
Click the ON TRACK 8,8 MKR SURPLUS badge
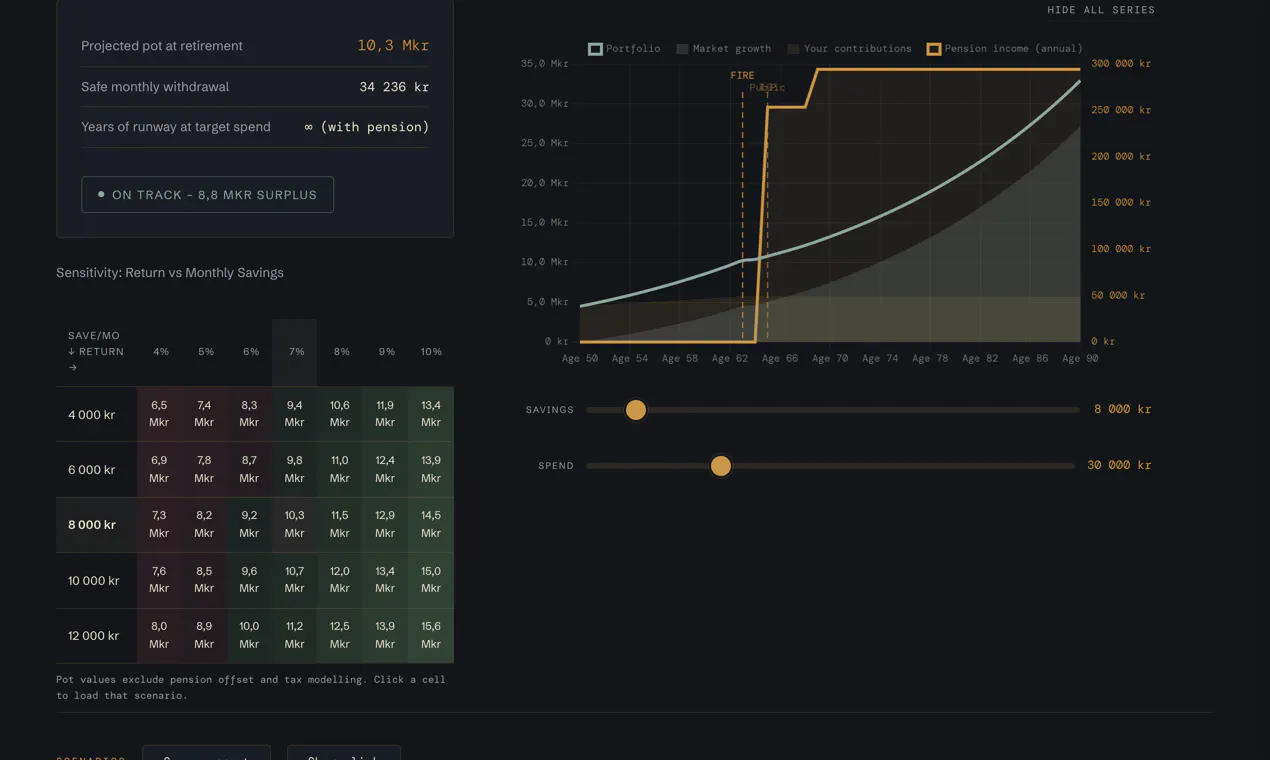207,195
